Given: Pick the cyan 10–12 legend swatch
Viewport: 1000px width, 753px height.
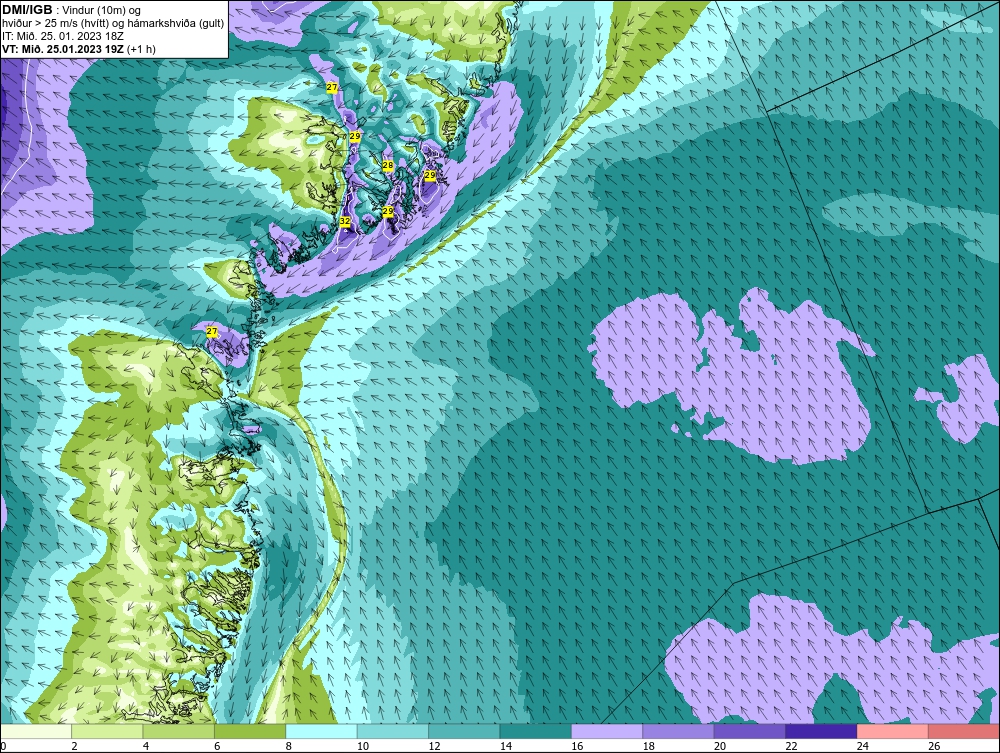Looking at the screenshot, I should (x=393, y=731).
